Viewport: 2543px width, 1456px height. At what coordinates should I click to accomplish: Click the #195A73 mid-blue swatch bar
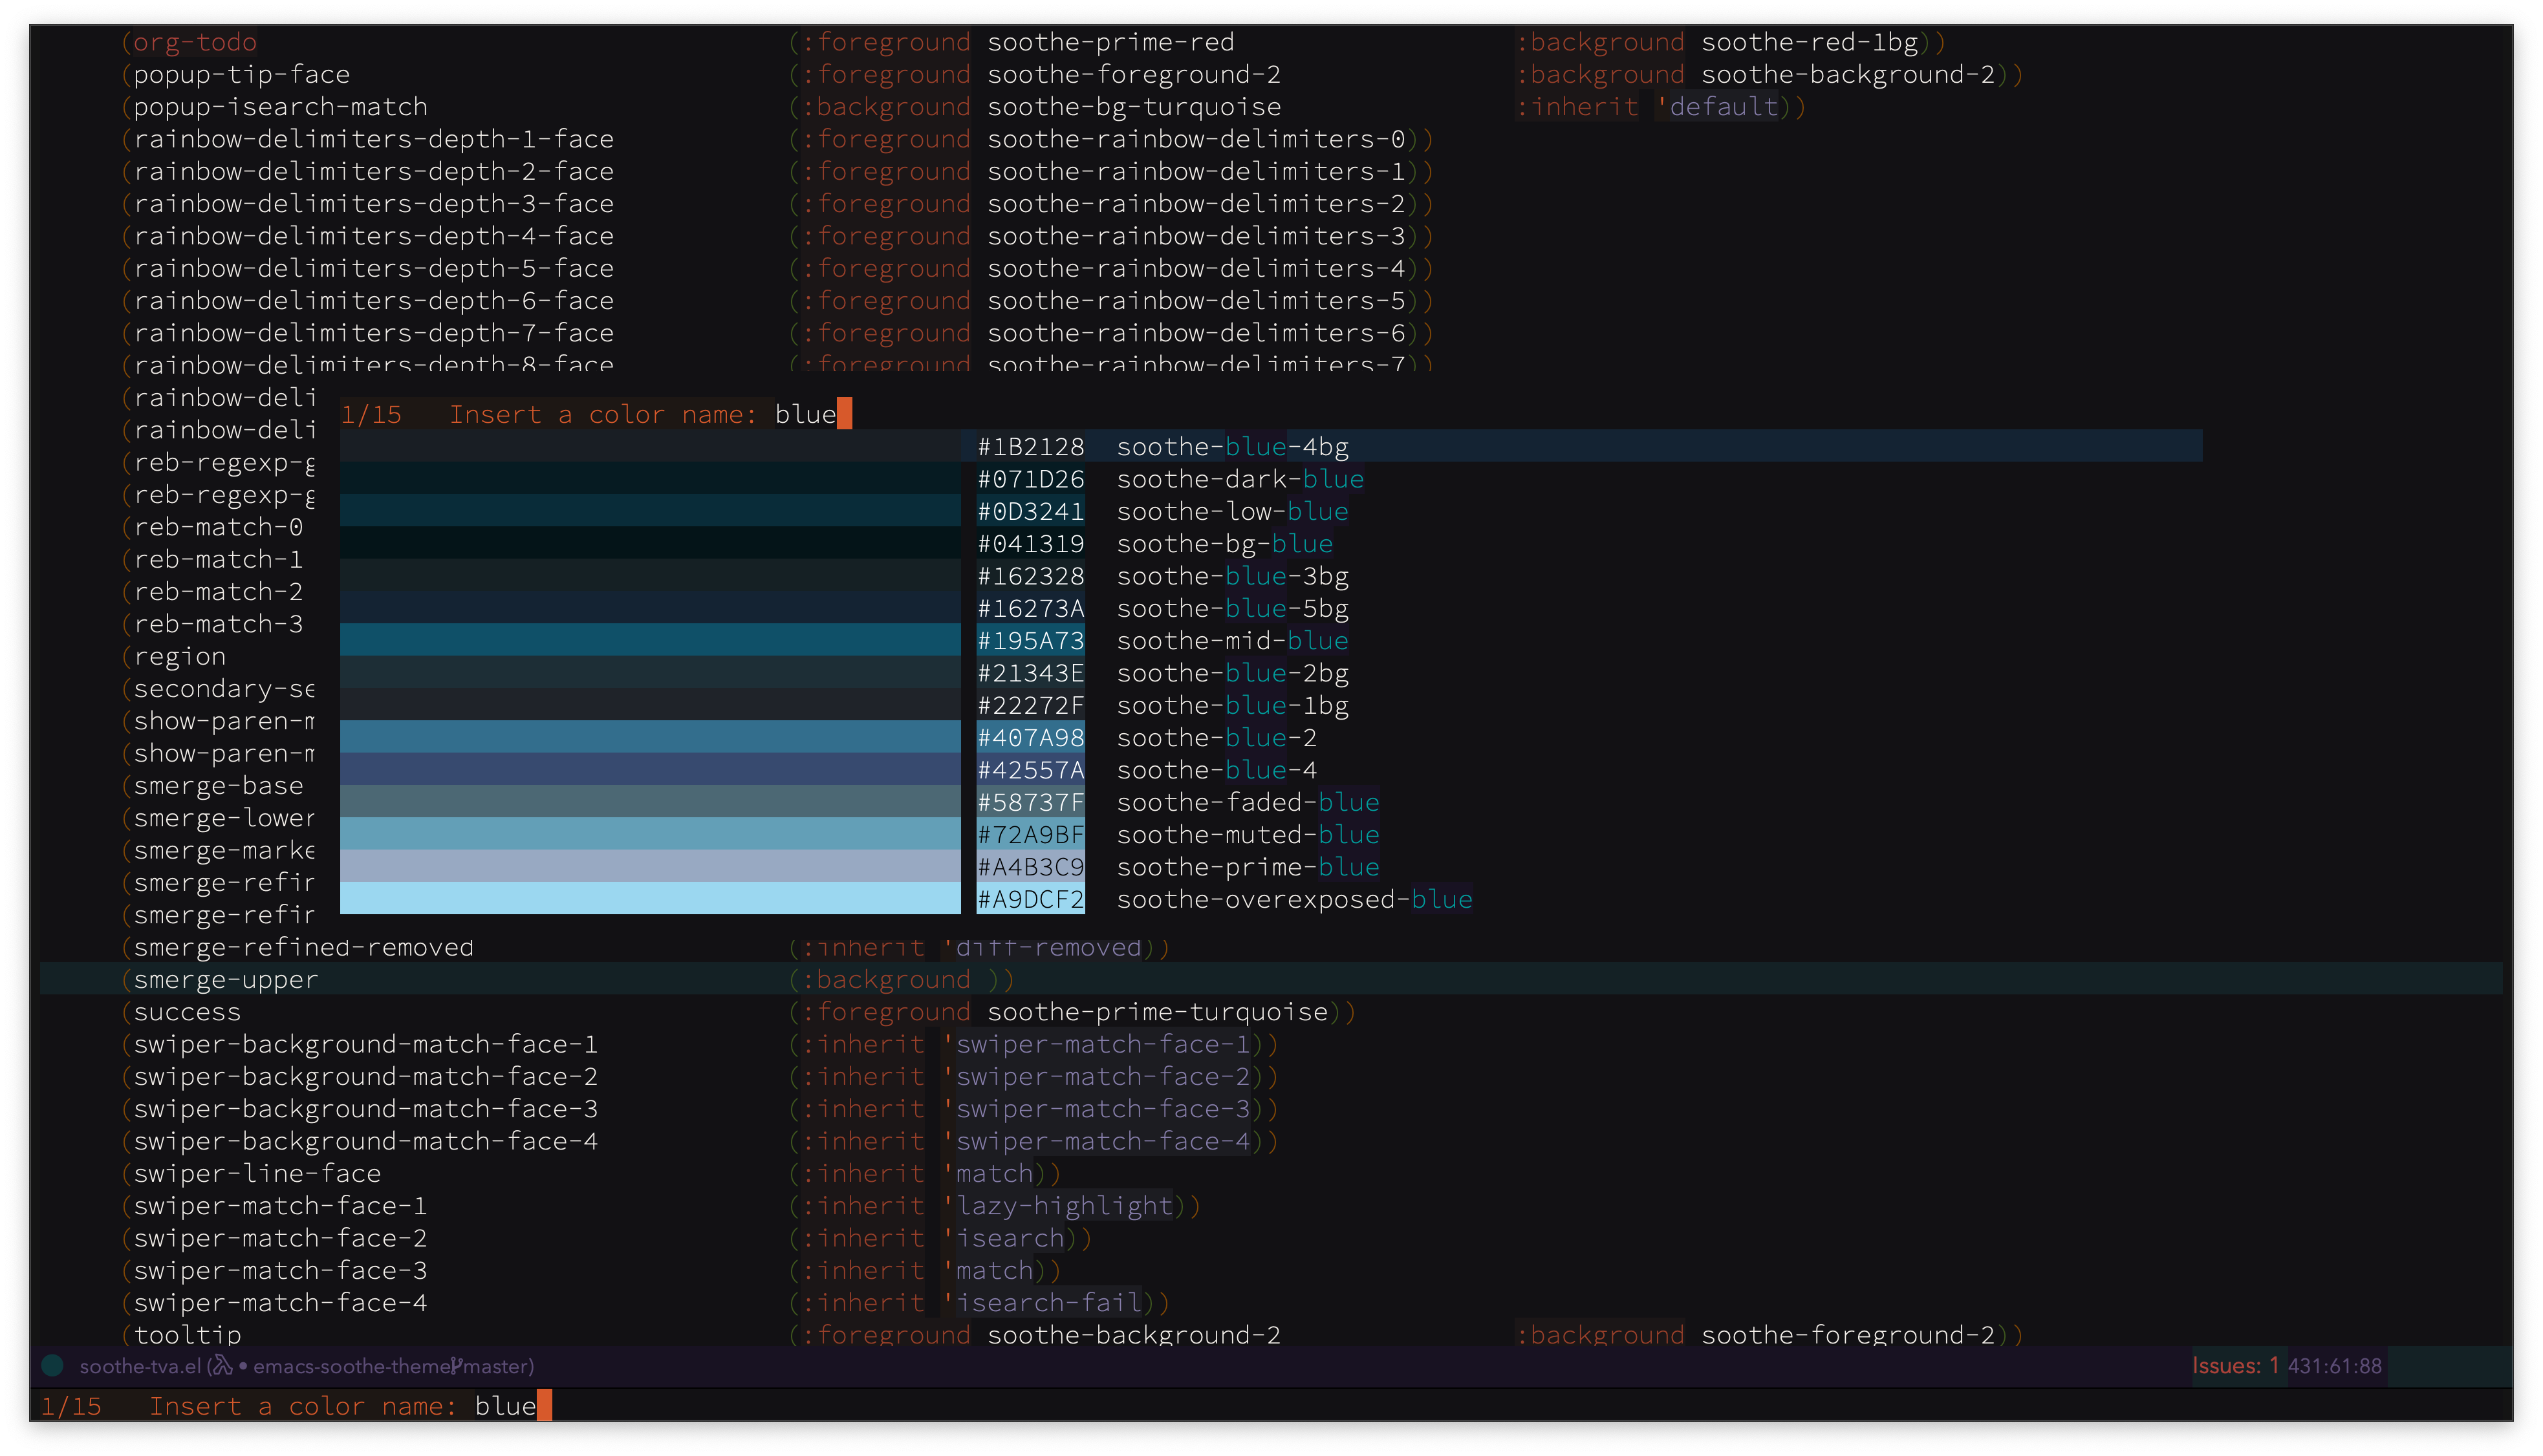650,640
